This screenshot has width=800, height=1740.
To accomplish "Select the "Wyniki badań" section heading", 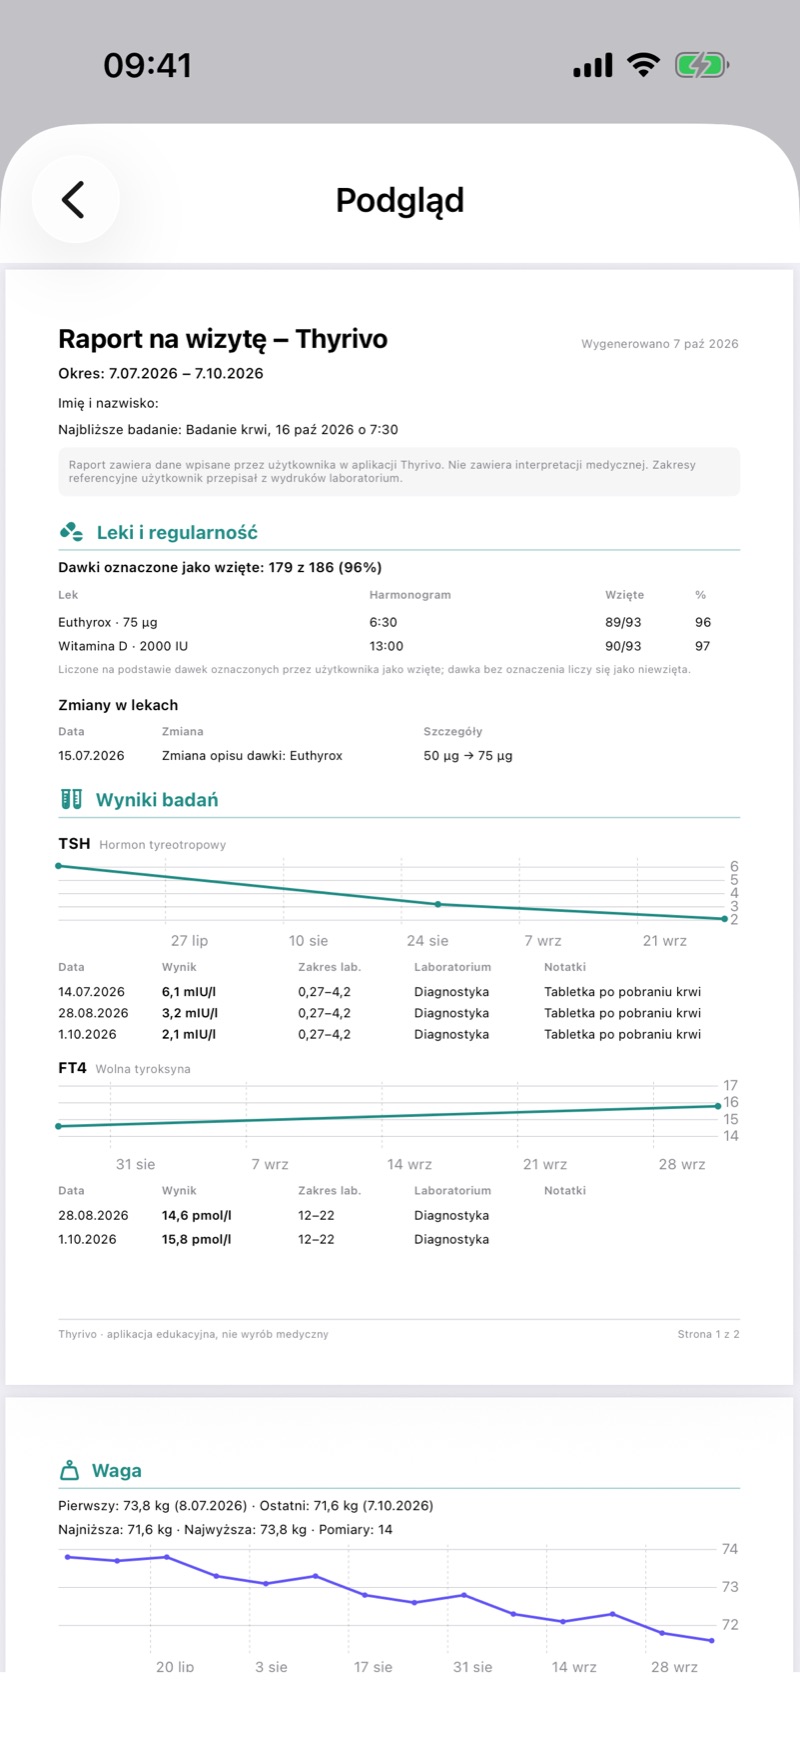I will (157, 800).
